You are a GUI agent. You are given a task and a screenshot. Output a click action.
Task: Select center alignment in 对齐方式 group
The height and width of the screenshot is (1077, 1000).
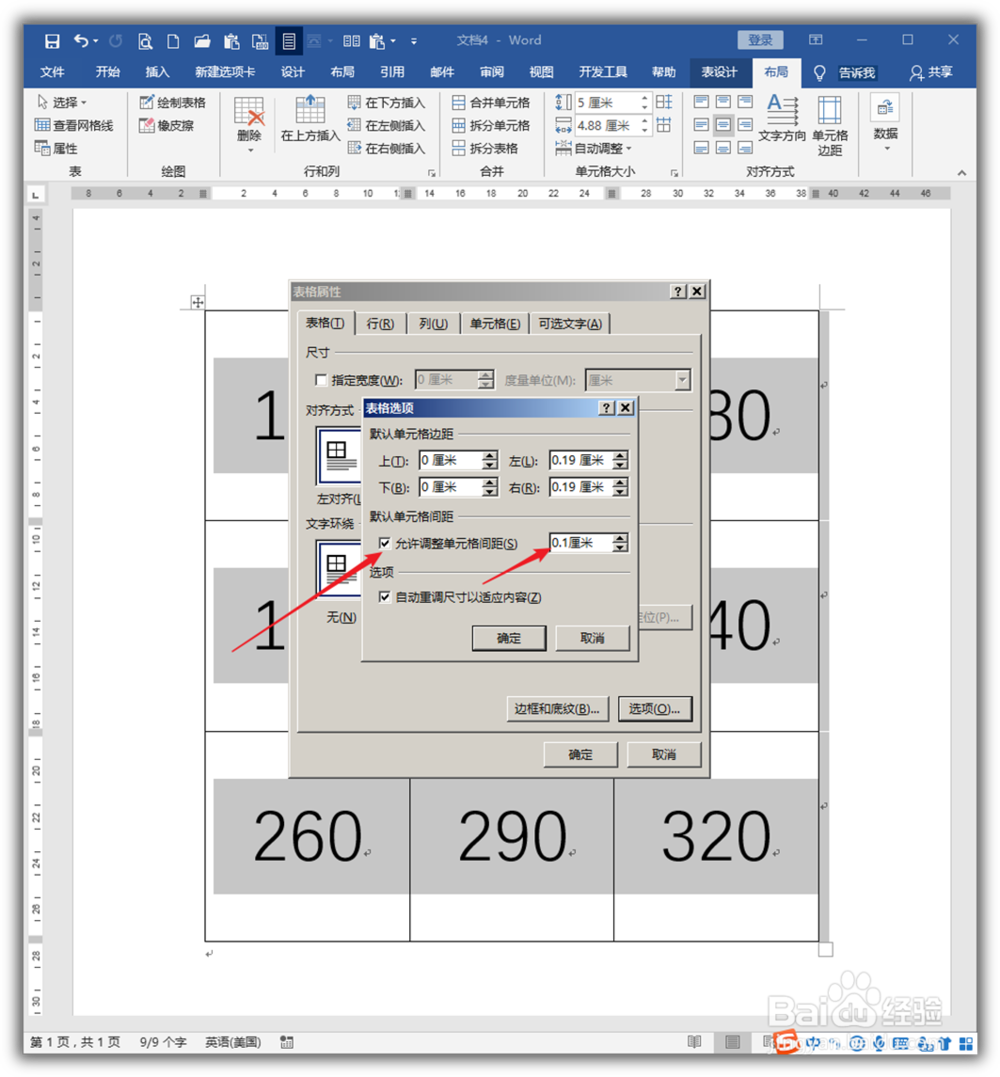(722, 125)
